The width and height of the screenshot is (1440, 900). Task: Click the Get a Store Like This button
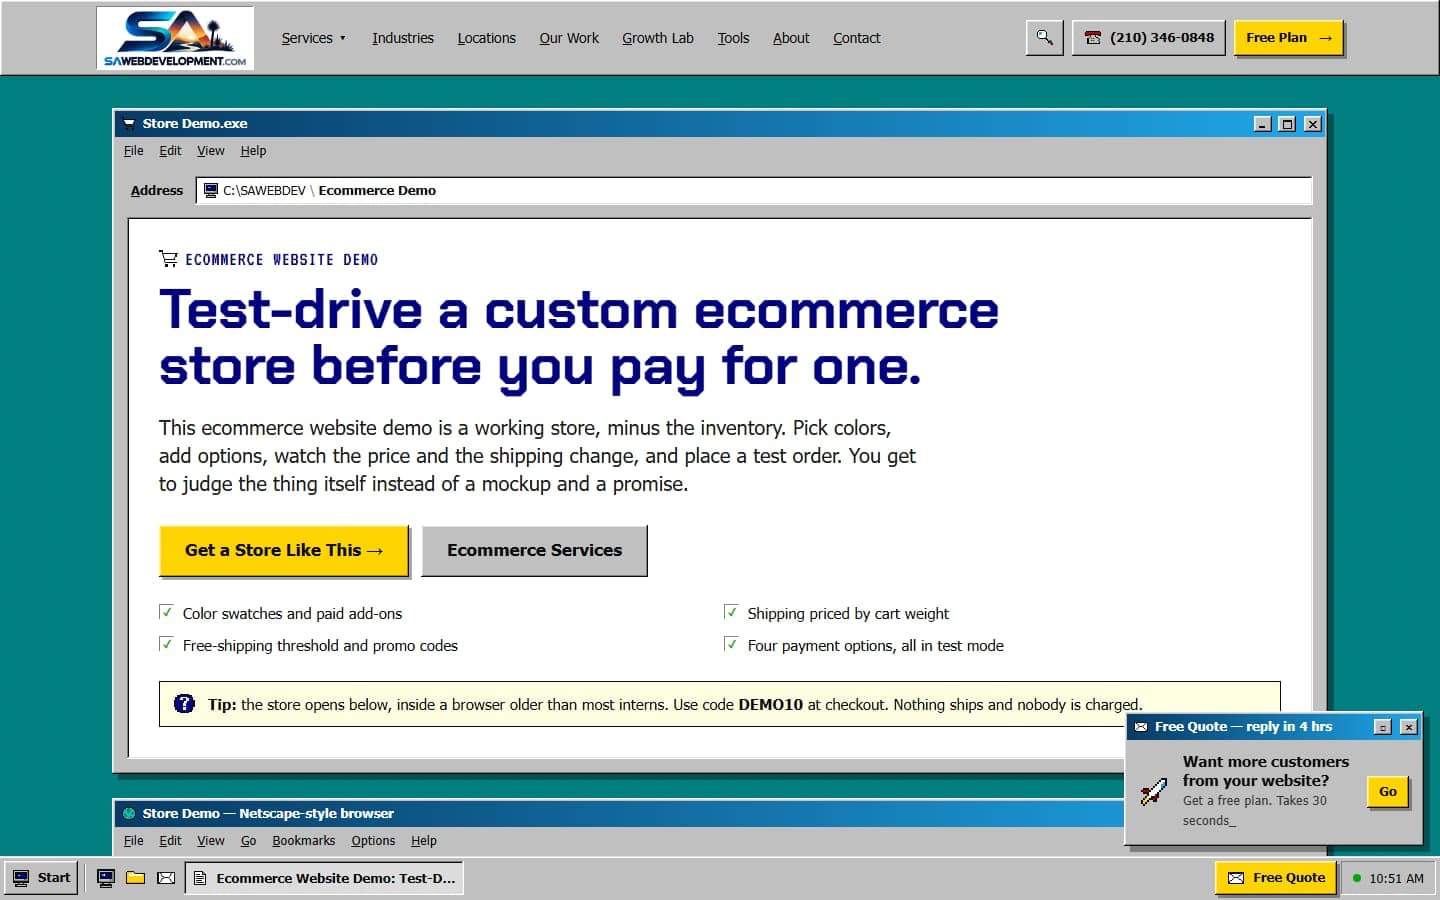pyautogui.click(x=284, y=550)
